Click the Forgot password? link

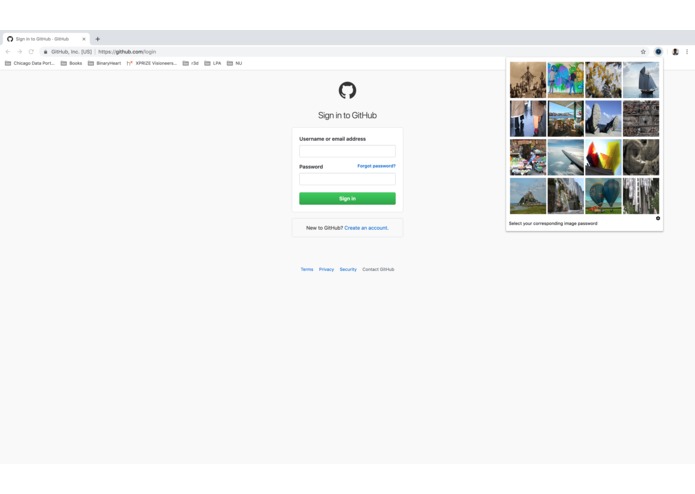coord(376,166)
